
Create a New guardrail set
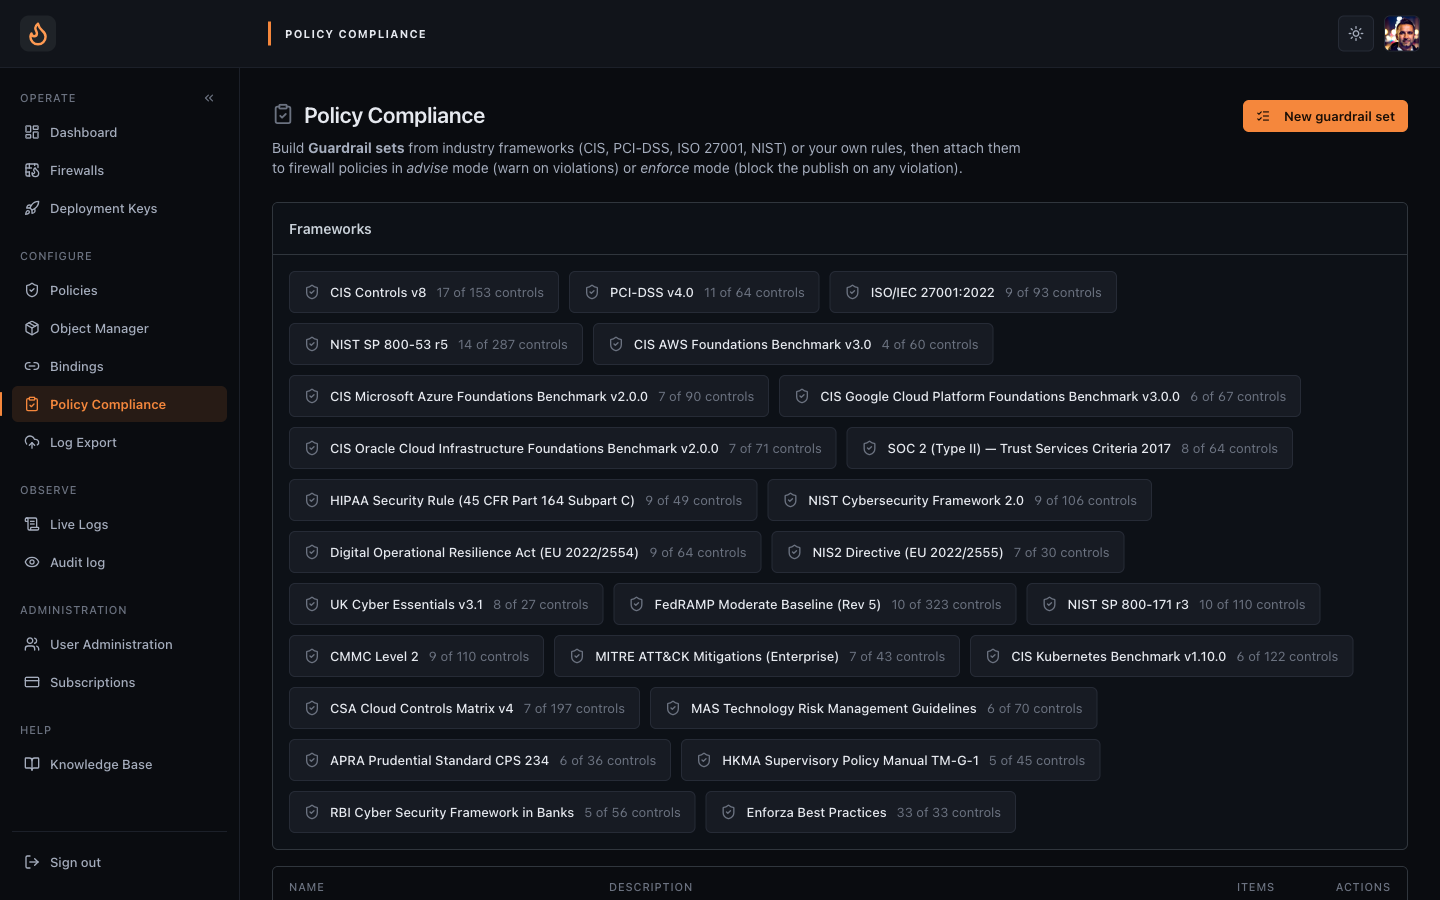click(x=1325, y=116)
